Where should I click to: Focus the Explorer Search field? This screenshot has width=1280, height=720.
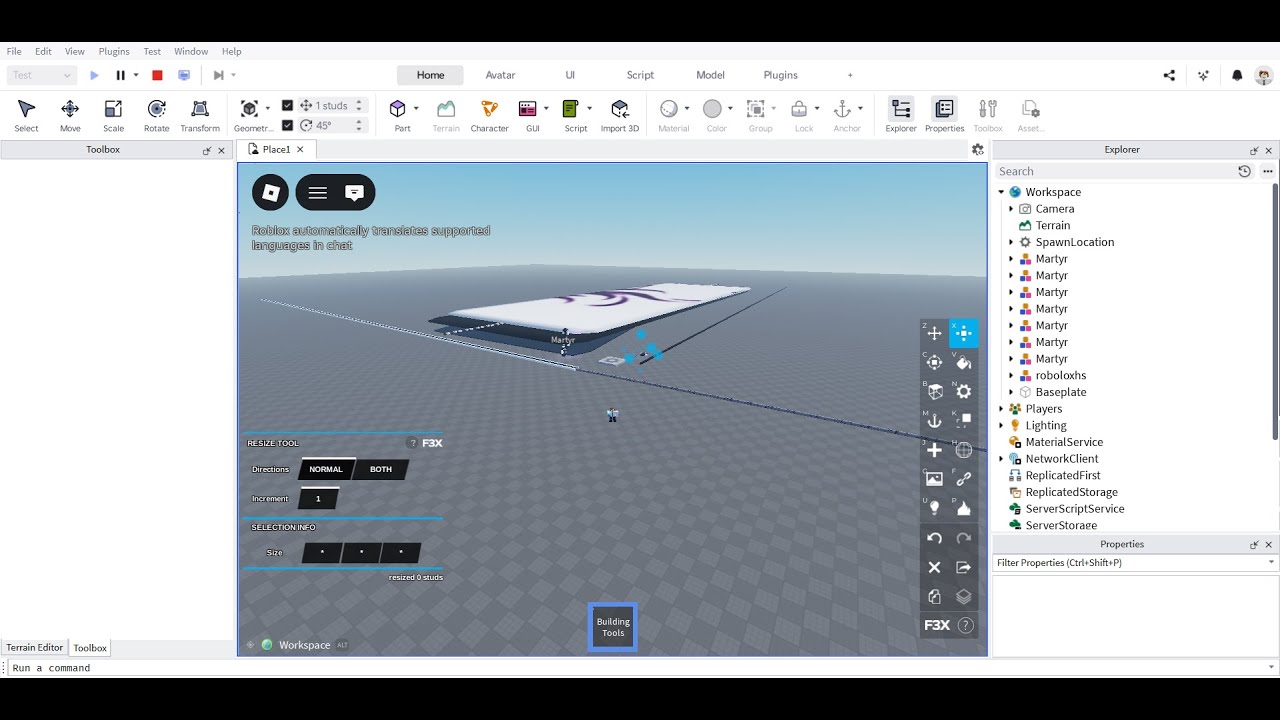tap(1115, 171)
